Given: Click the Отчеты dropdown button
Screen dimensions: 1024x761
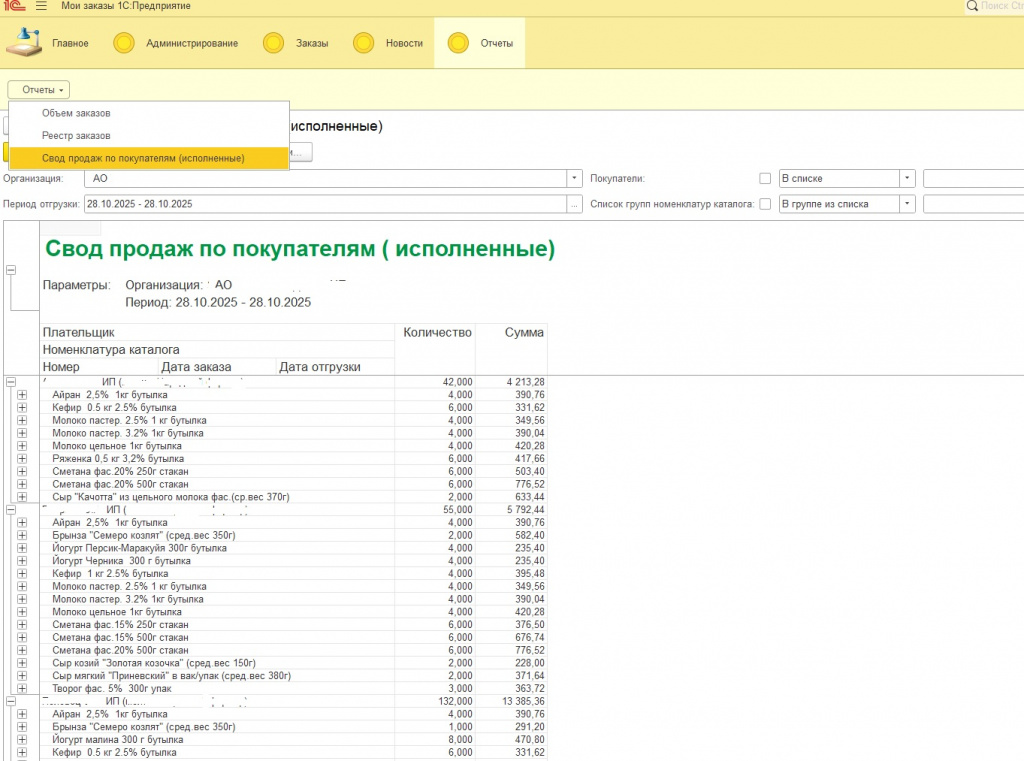Looking at the screenshot, I should click(x=39, y=90).
